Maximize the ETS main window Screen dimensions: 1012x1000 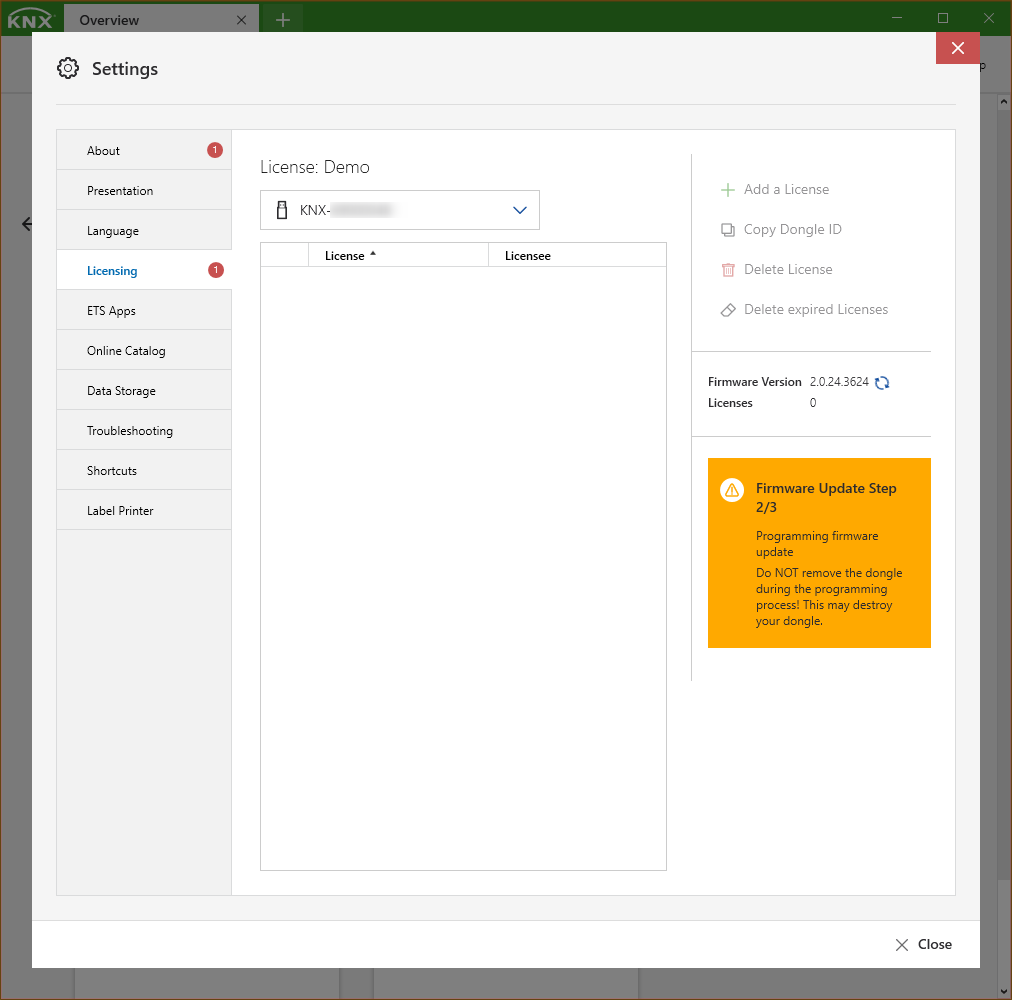(x=943, y=18)
